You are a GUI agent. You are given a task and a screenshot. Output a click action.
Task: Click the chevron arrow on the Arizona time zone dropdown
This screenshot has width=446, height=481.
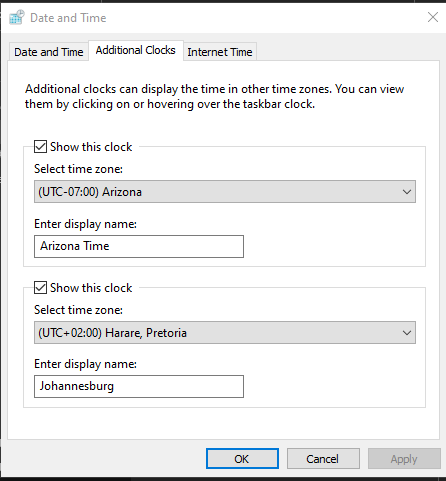406,192
